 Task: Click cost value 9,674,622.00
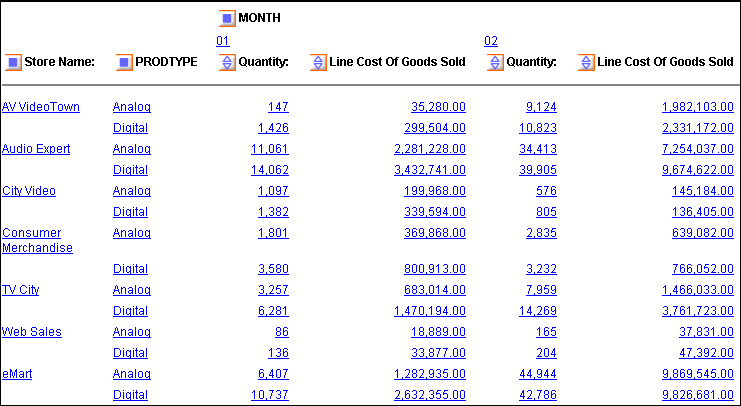pos(698,170)
